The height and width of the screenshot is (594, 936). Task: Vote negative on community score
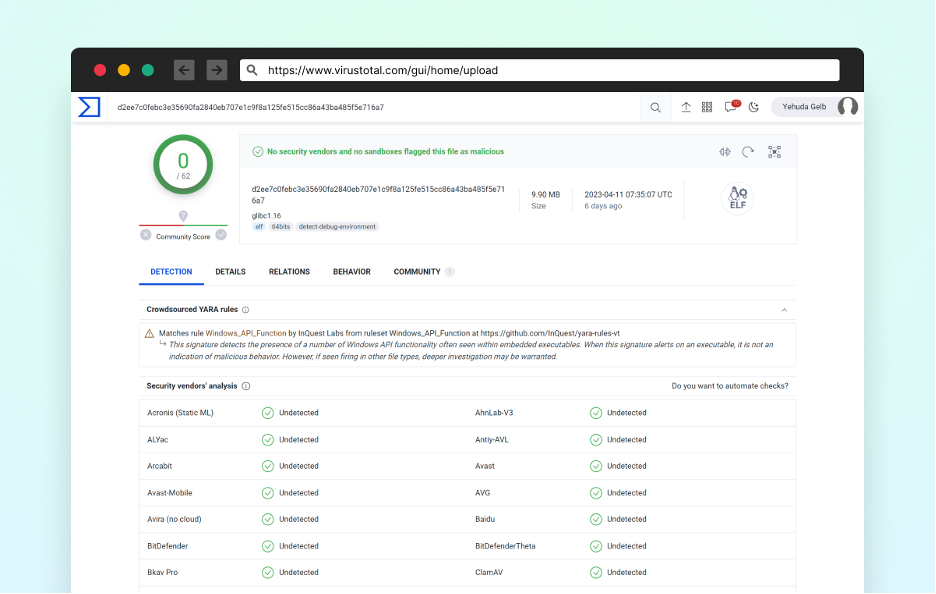coord(146,235)
